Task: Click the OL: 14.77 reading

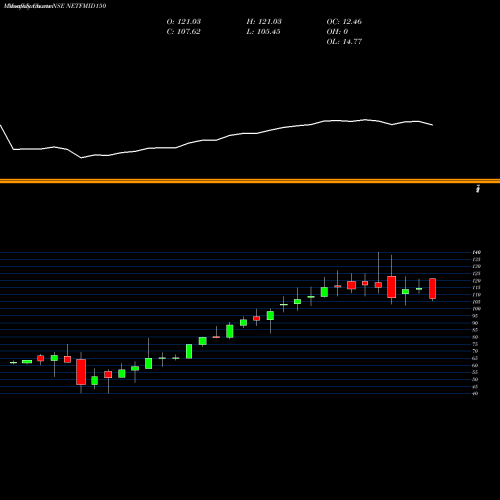Action: pyautogui.click(x=344, y=42)
